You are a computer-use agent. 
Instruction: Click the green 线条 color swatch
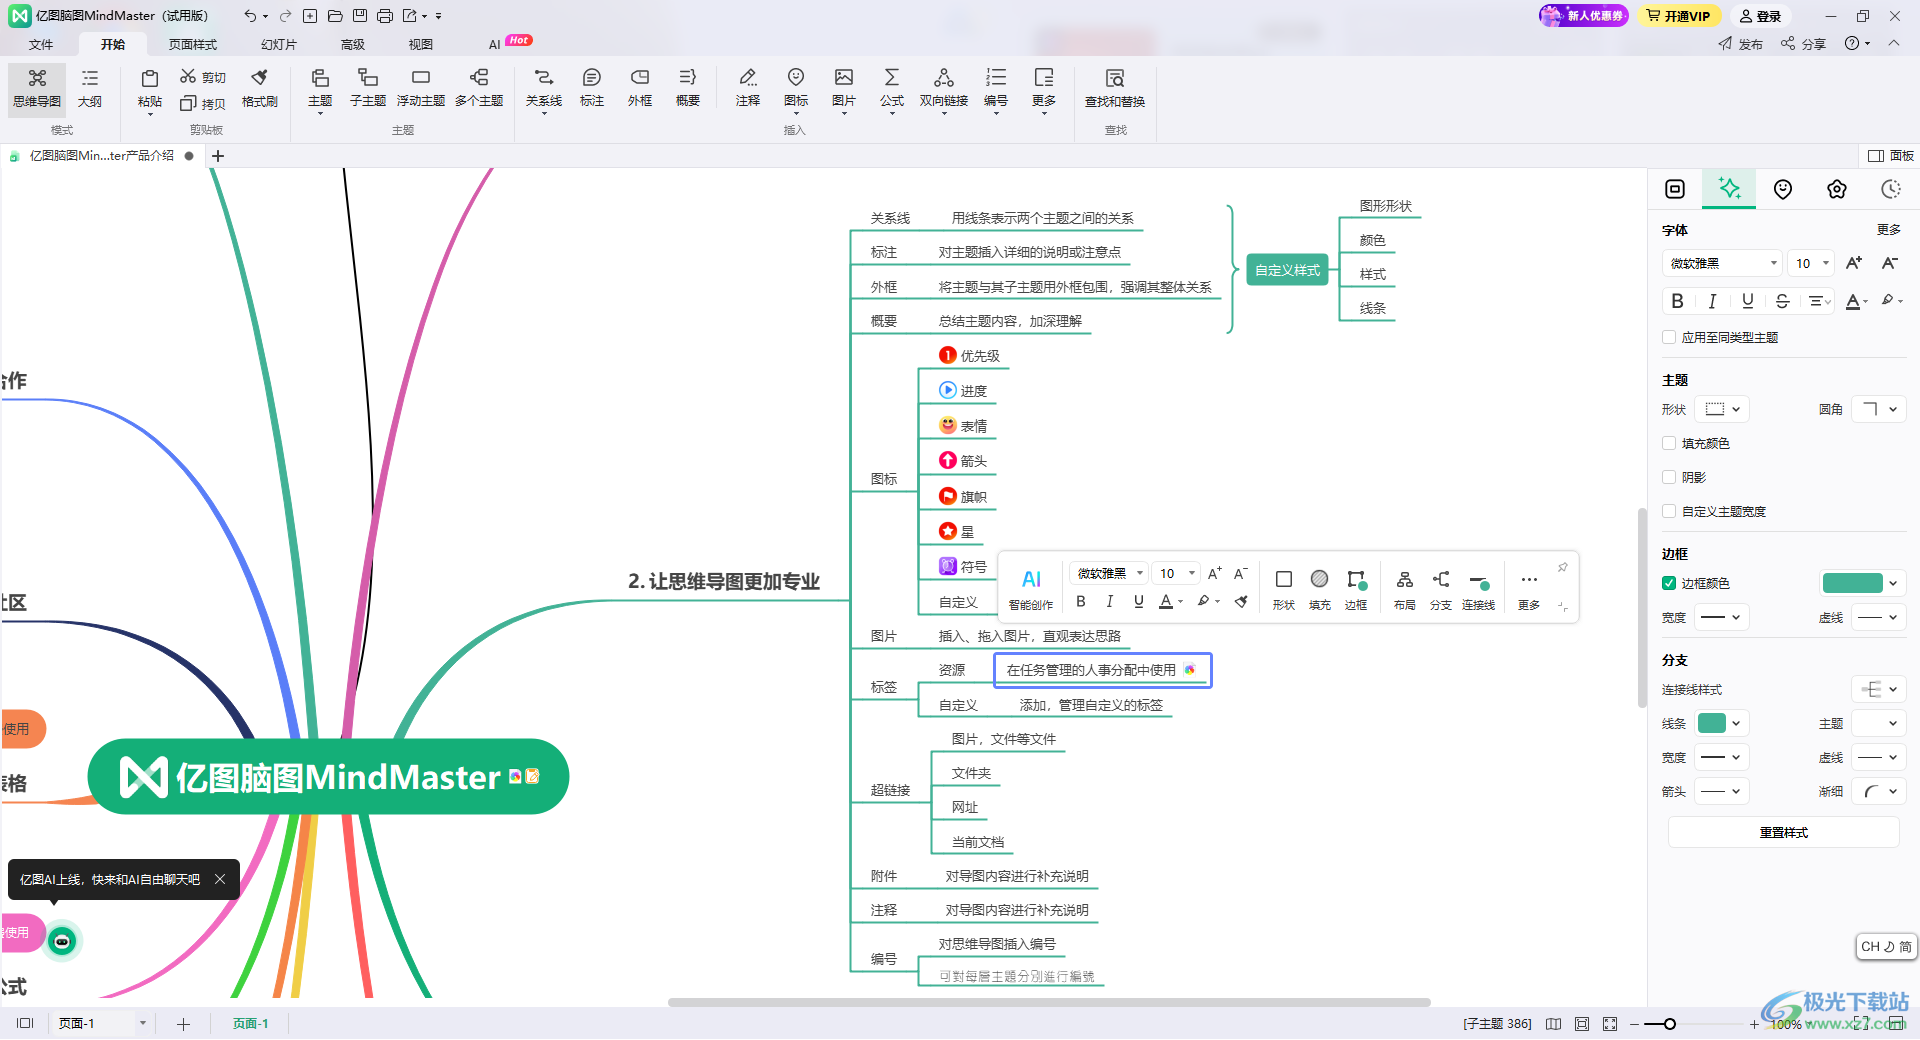(1712, 724)
